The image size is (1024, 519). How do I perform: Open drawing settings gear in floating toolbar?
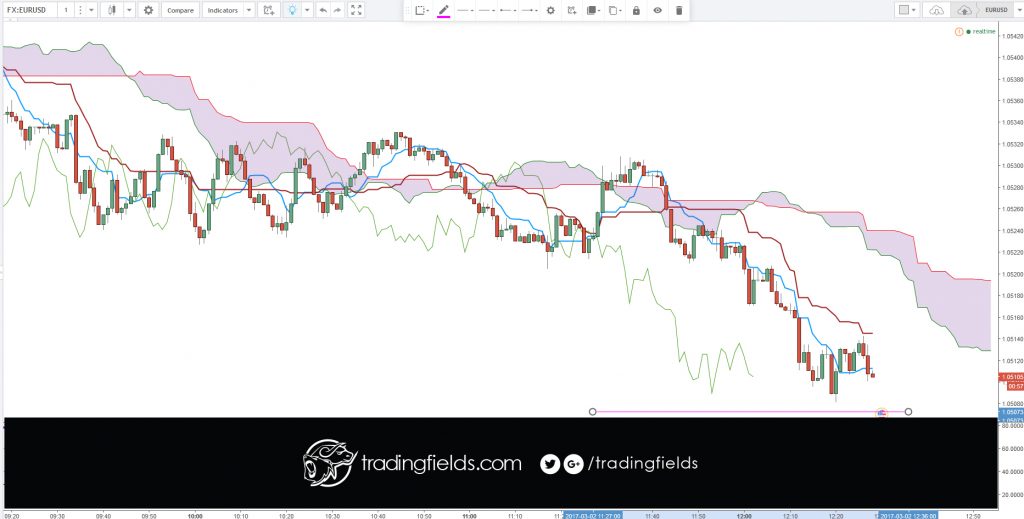pyautogui.click(x=551, y=10)
